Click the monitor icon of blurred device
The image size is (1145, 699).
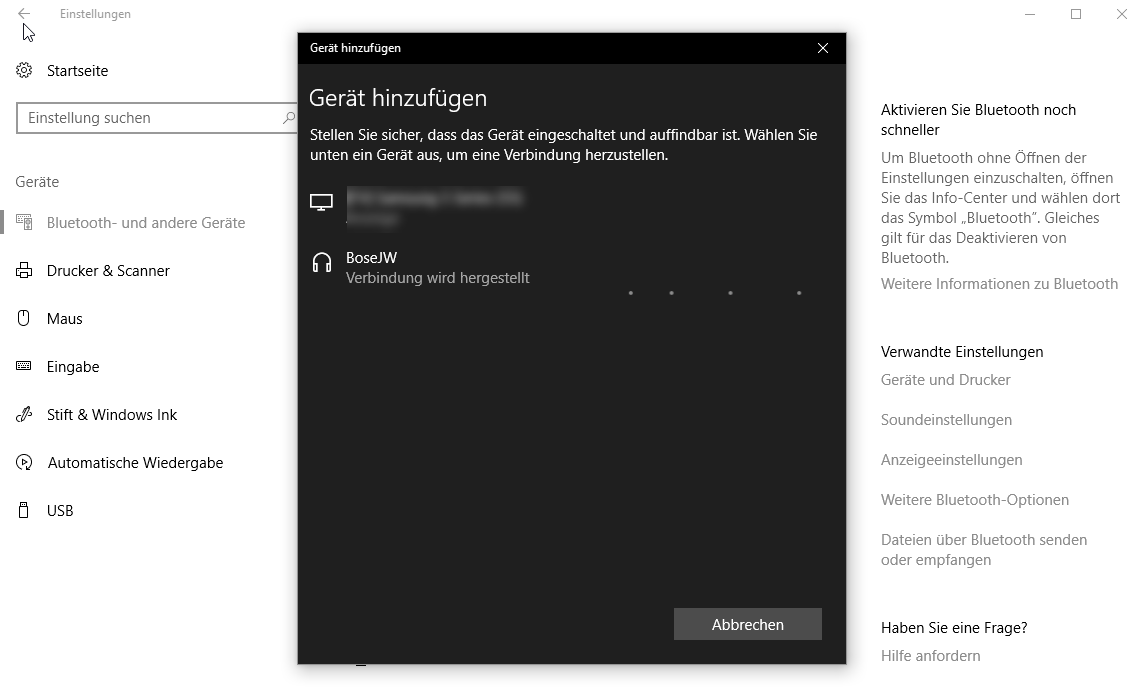click(x=322, y=203)
